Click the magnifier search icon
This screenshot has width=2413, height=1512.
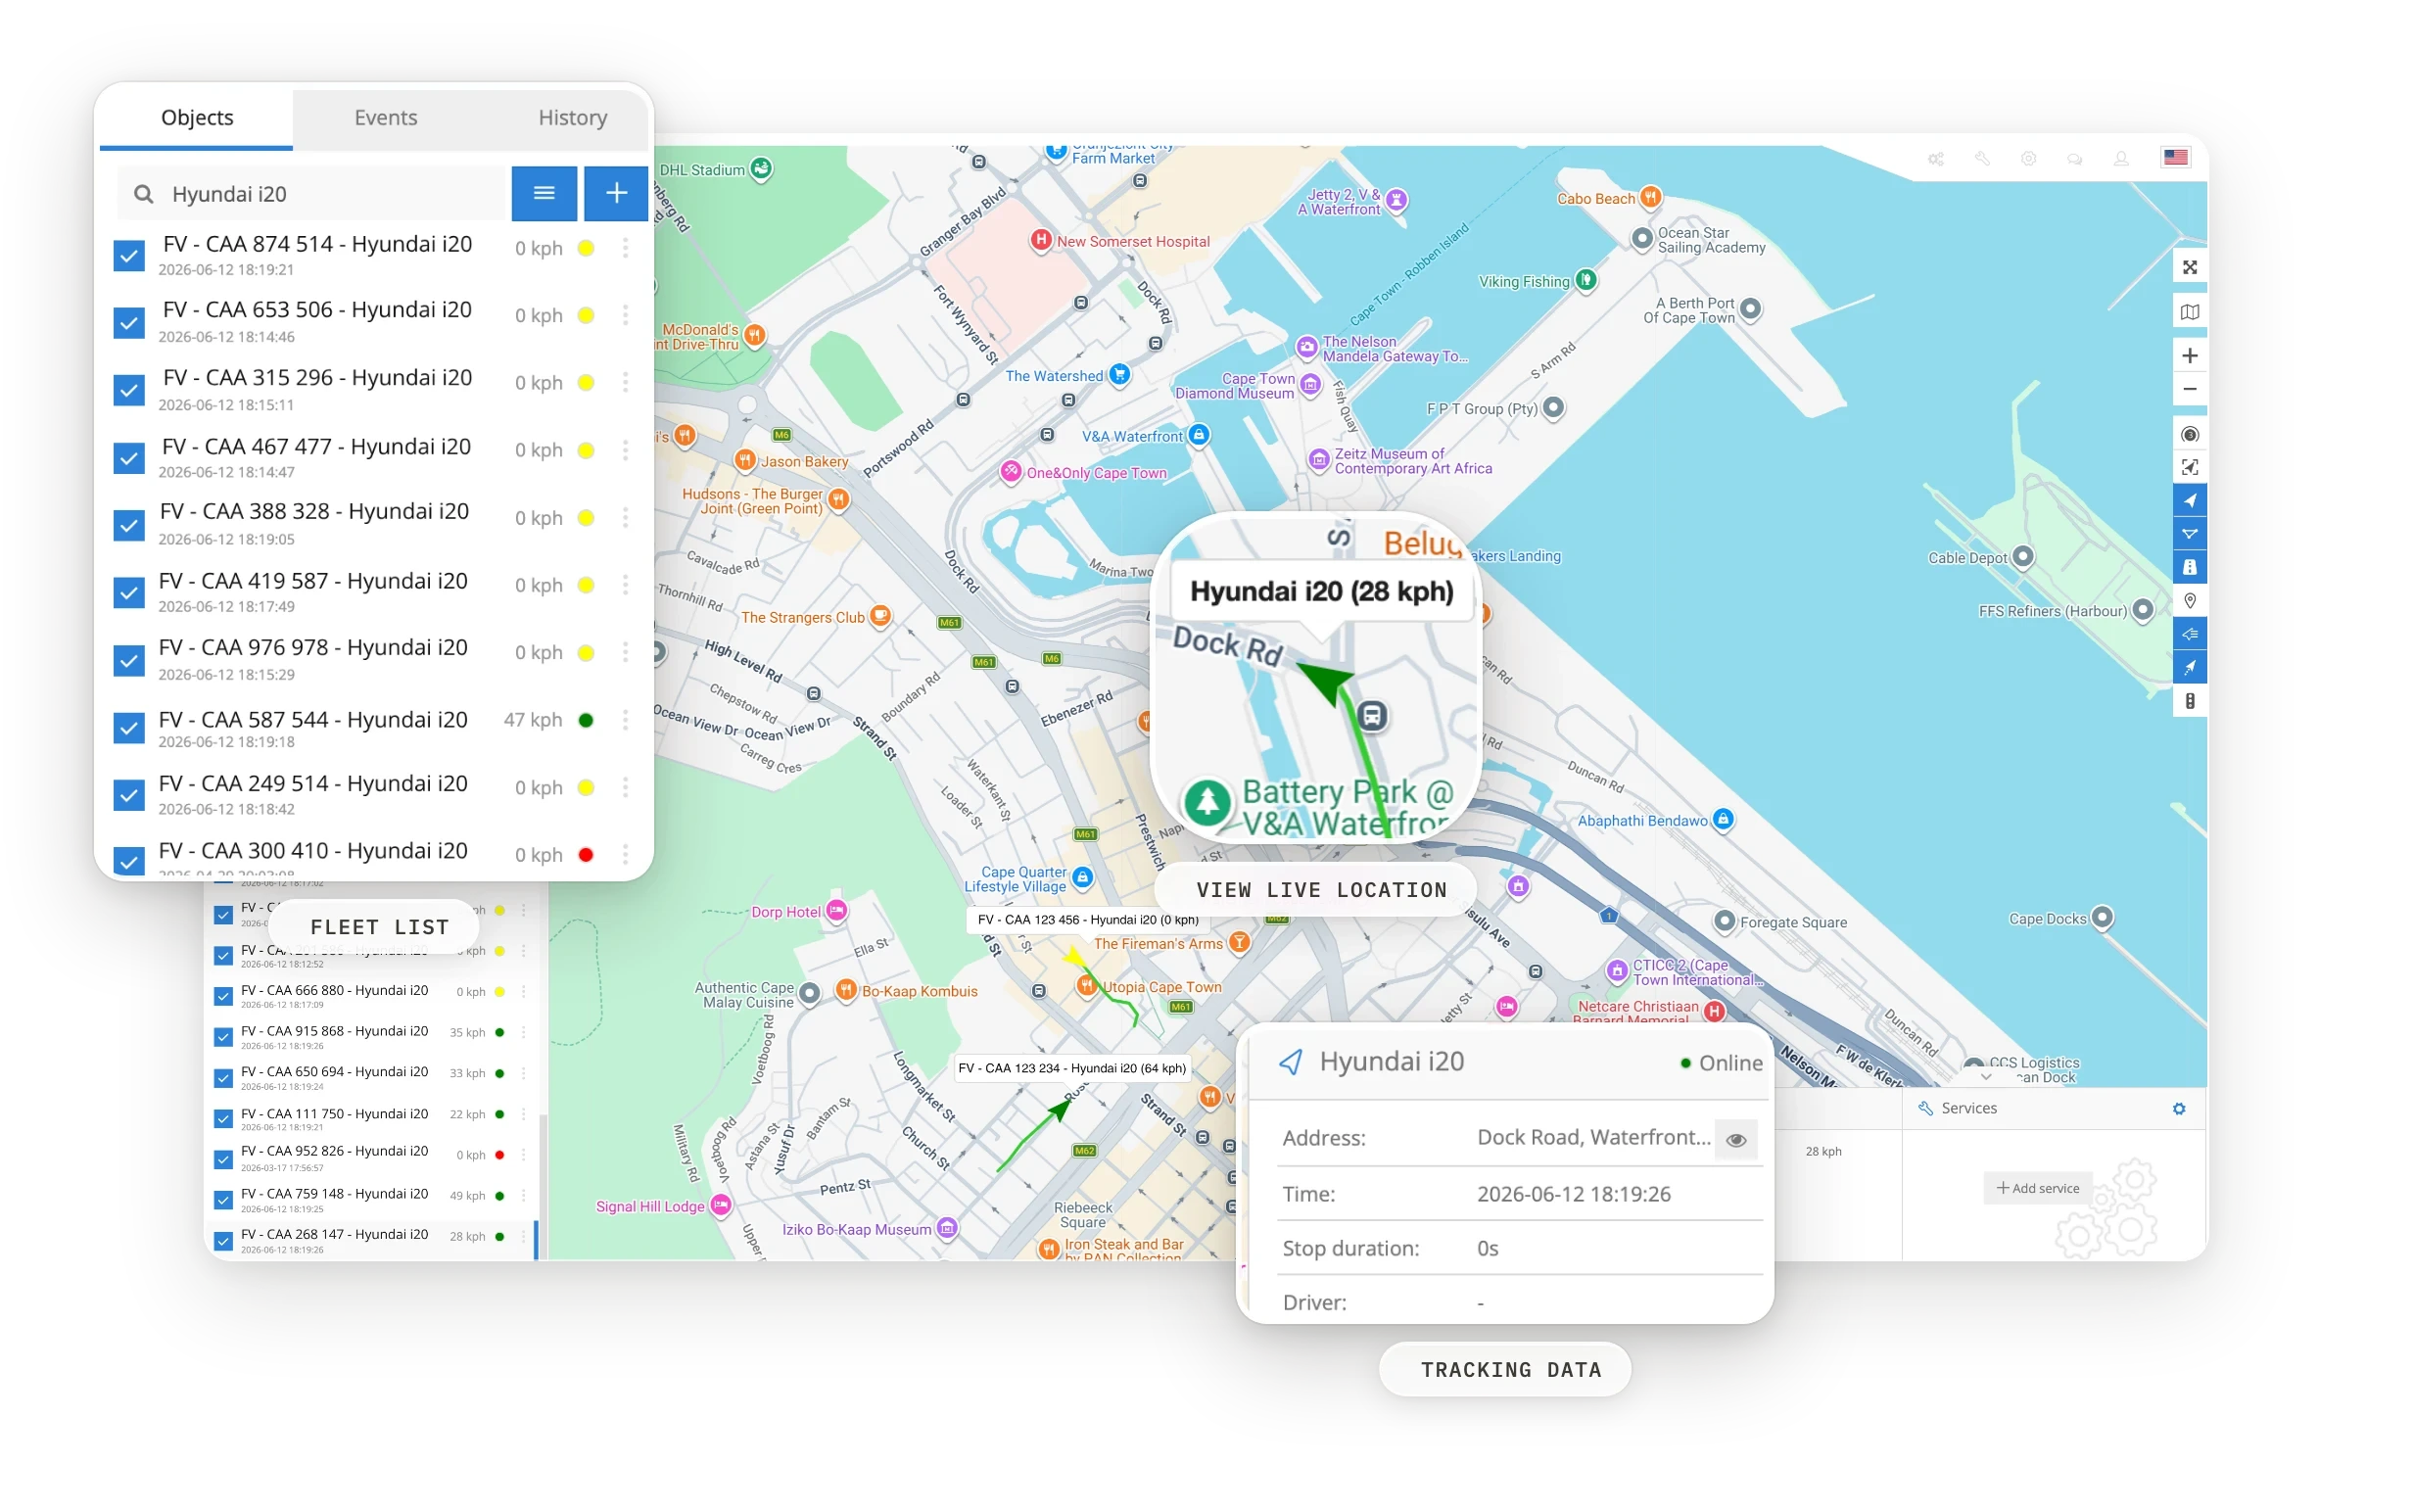(x=144, y=194)
